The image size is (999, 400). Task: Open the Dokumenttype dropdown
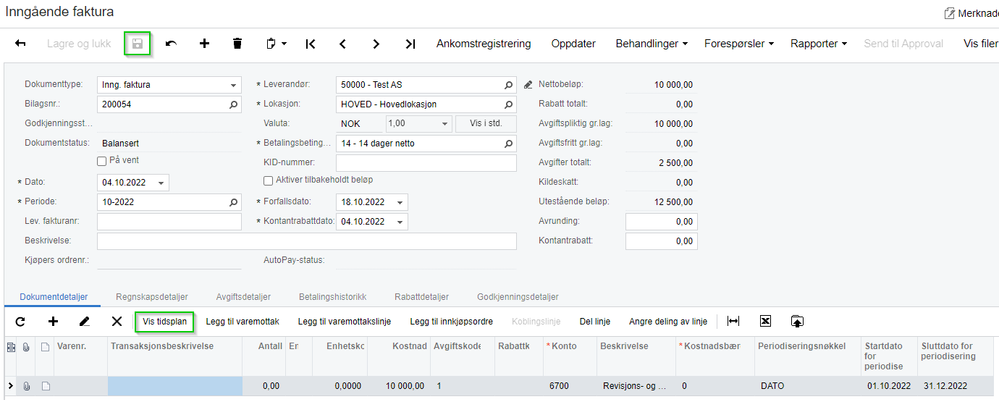click(233, 85)
